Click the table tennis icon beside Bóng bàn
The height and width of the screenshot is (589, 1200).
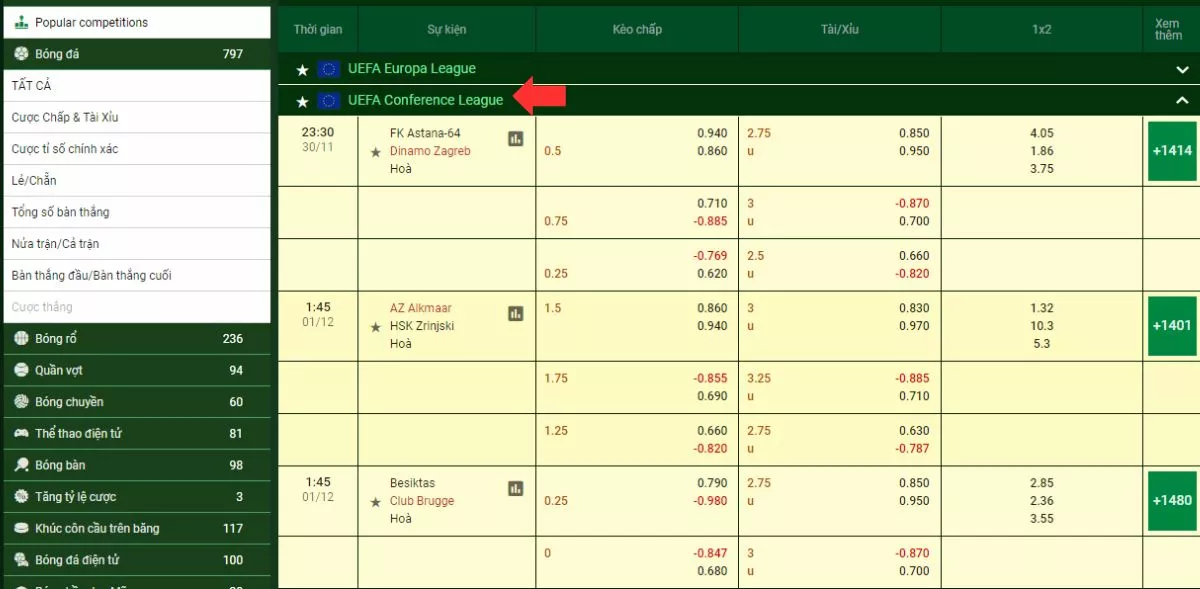[21, 465]
